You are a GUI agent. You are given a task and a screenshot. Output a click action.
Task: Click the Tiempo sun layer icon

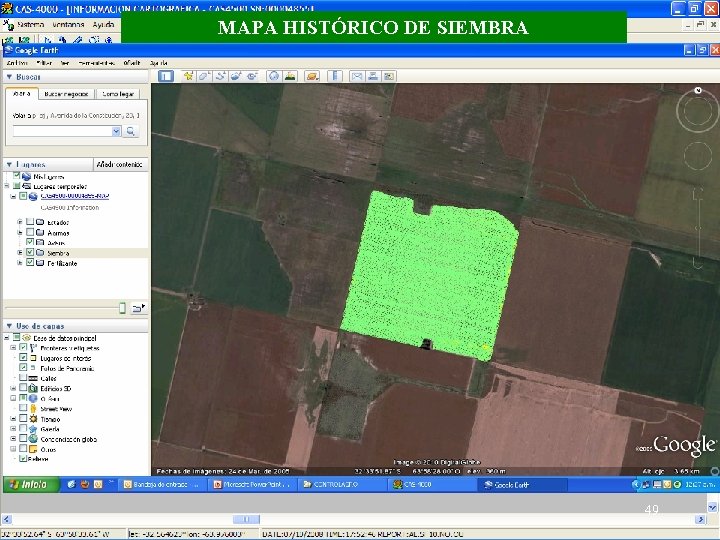point(33,419)
